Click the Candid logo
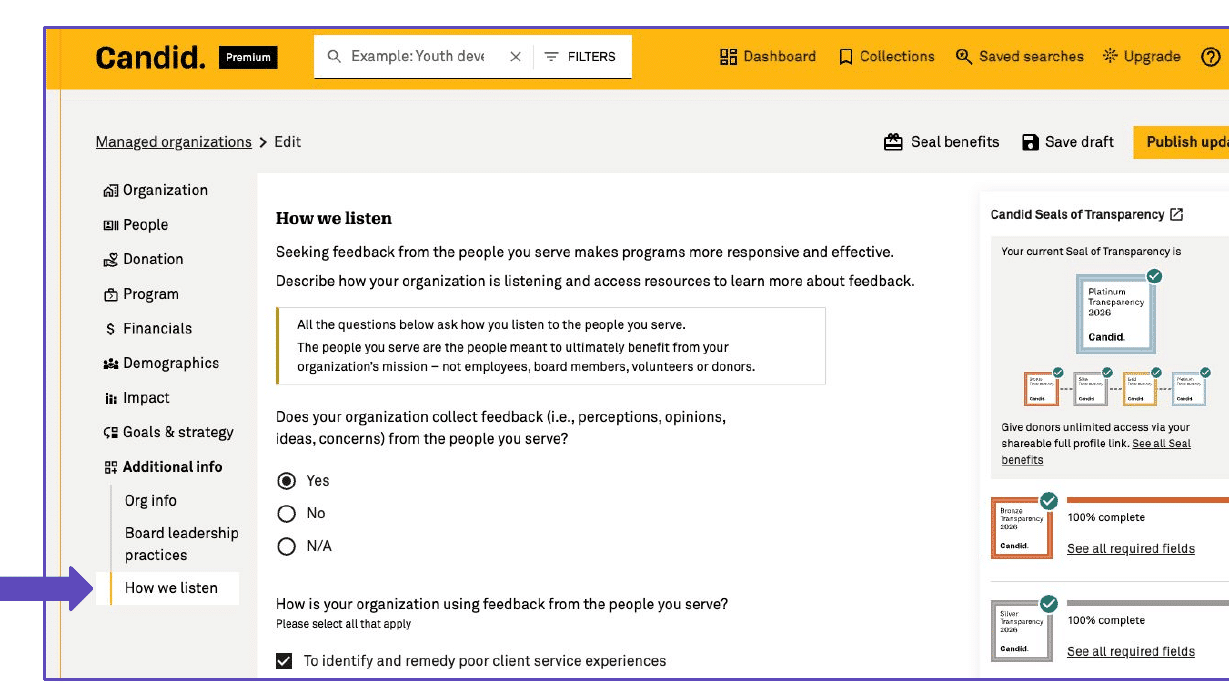This screenshot has width=1229, height=692. point(150,57)
